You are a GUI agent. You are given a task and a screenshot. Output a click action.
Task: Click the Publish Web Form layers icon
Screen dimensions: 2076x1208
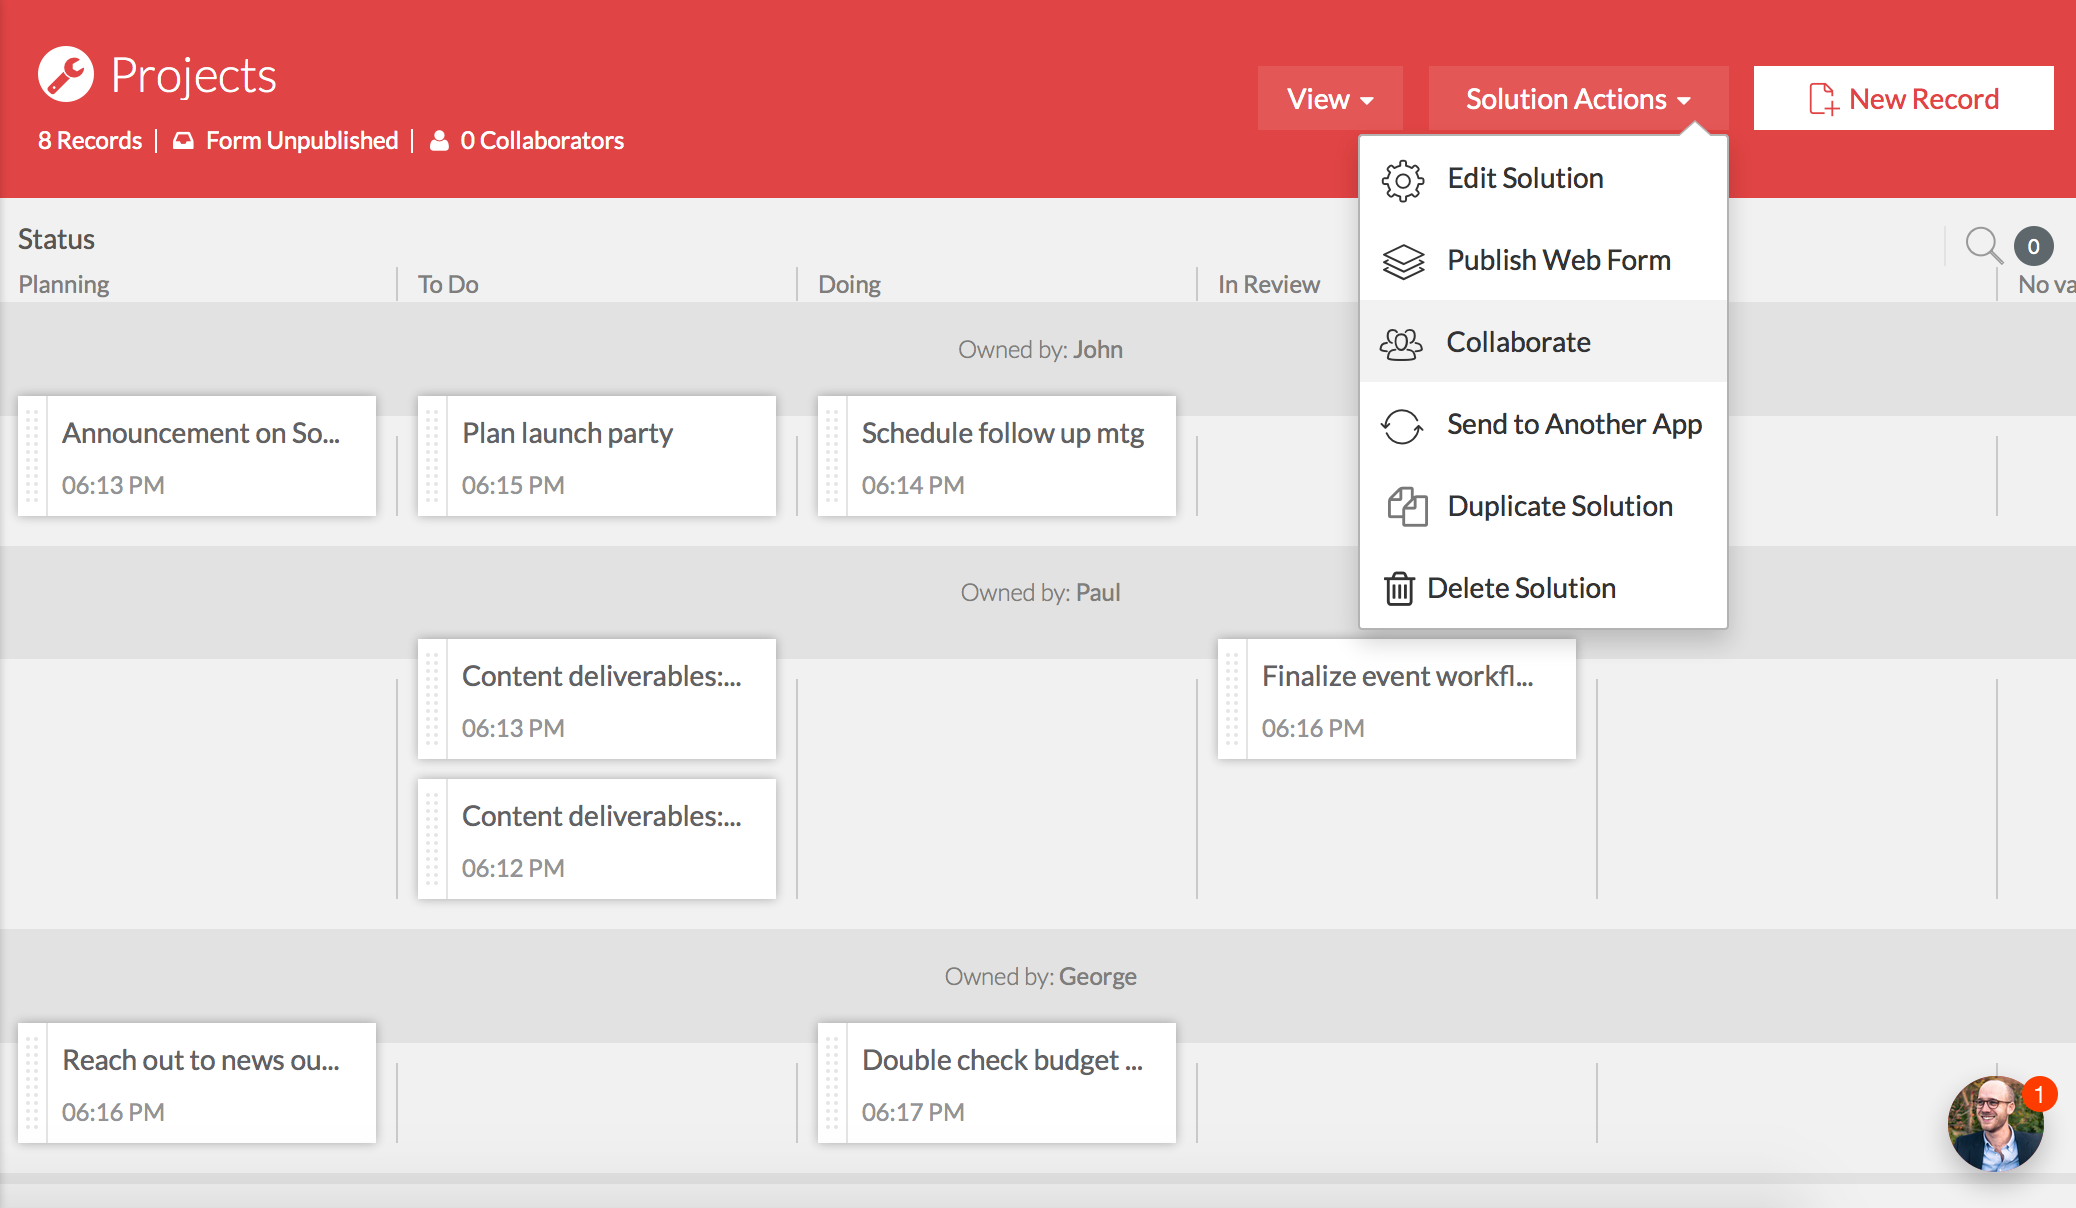click(1402, 262)
